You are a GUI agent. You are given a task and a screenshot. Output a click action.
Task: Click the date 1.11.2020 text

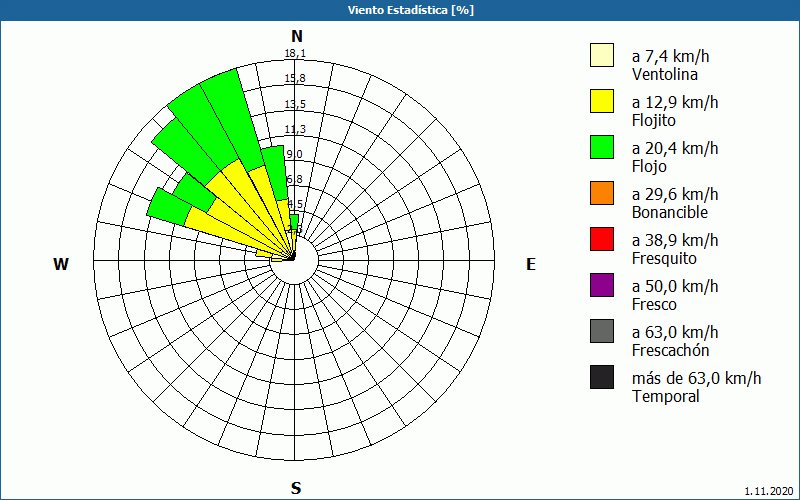point(769,491)
